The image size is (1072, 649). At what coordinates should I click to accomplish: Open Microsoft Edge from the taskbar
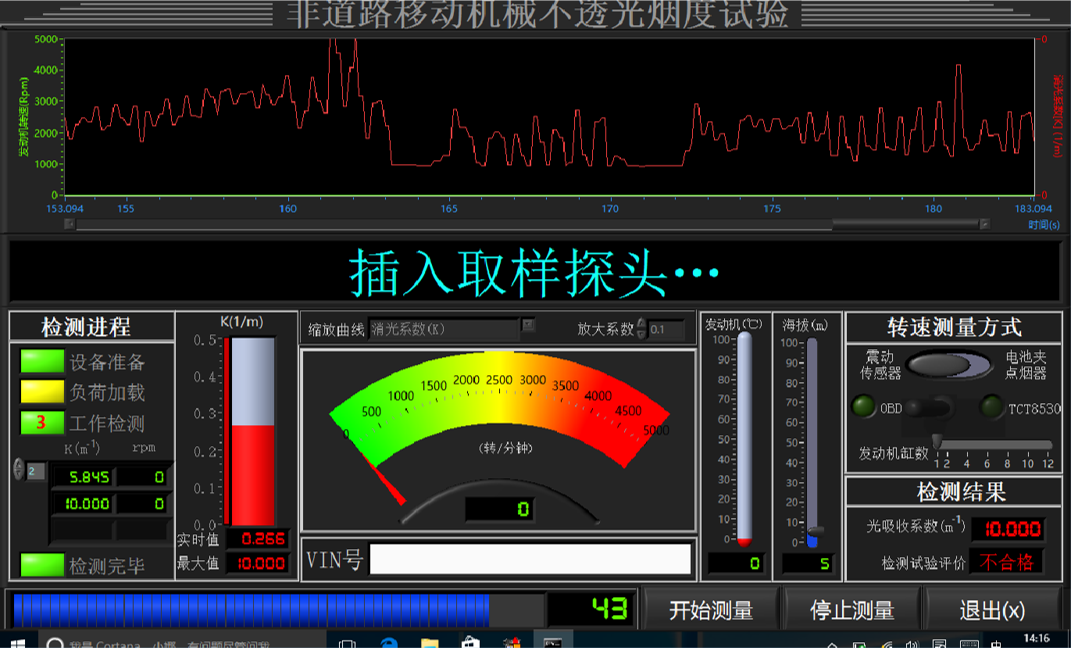coord(389,642)
